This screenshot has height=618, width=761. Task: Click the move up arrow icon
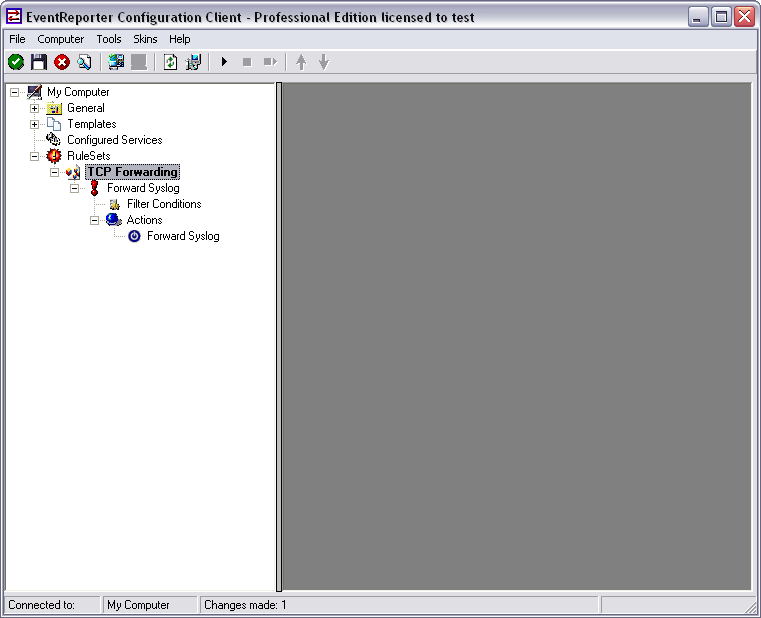click(x=301, y=62)
